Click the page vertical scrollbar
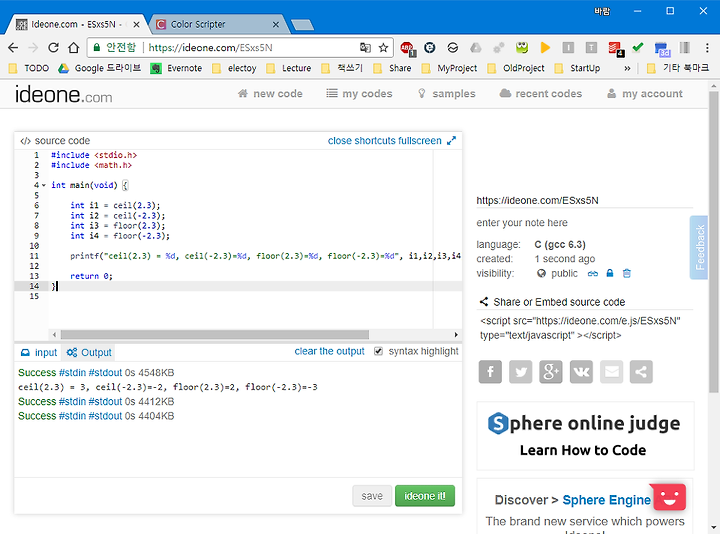Image resolution: width=720 pixels, height=534 pixels. (714, 242)
